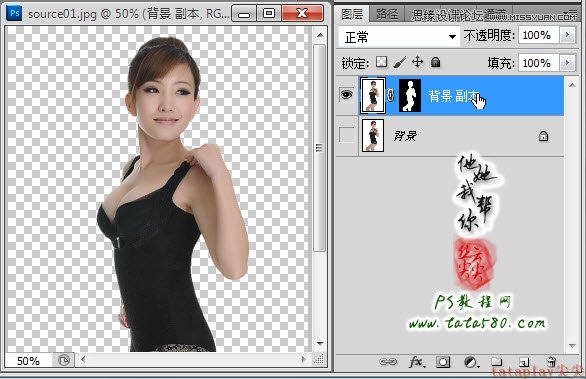Click the canvas scroll up arrow
This screenshot has height=379, width=586.
coord(320,35)
